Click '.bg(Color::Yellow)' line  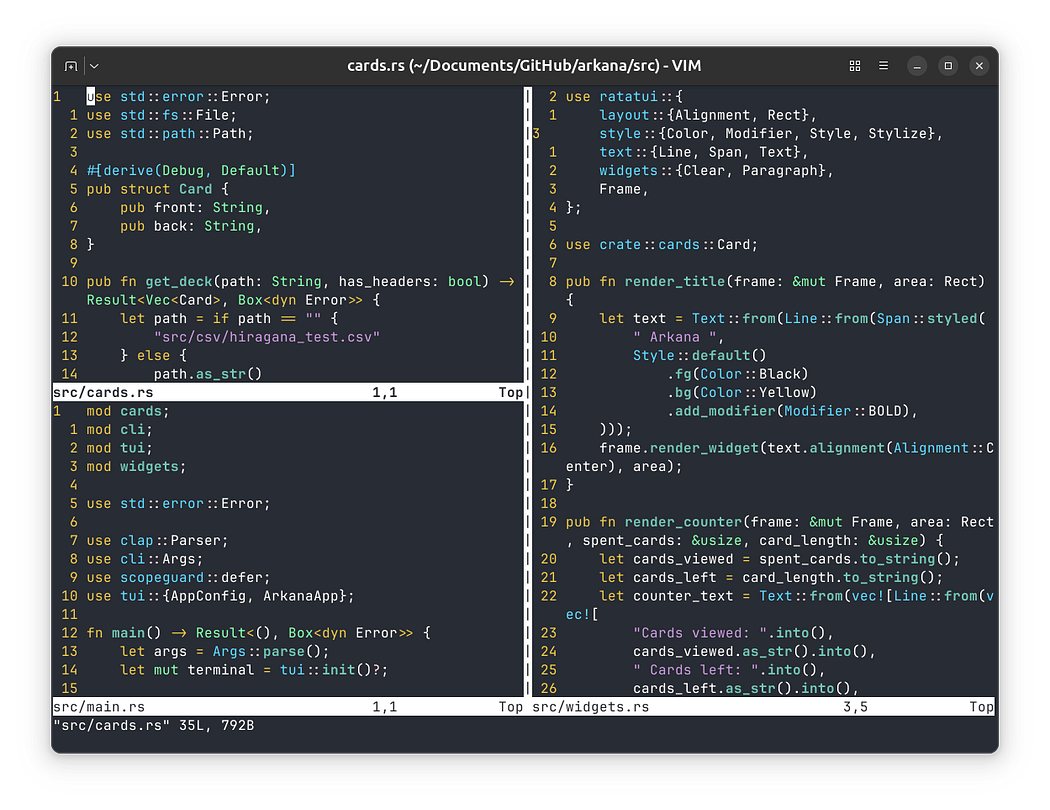[x=741, y=392]
